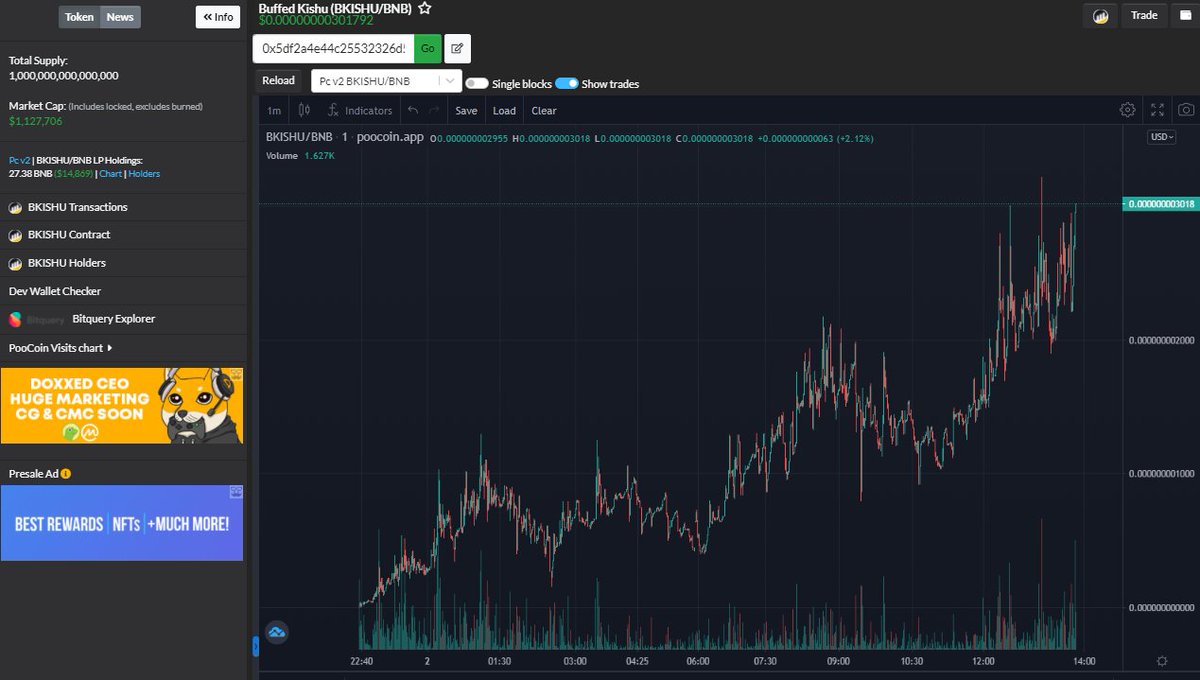Click the Bitquery logo icon
Screen dimensions: 1200x680
coord(16,319)
